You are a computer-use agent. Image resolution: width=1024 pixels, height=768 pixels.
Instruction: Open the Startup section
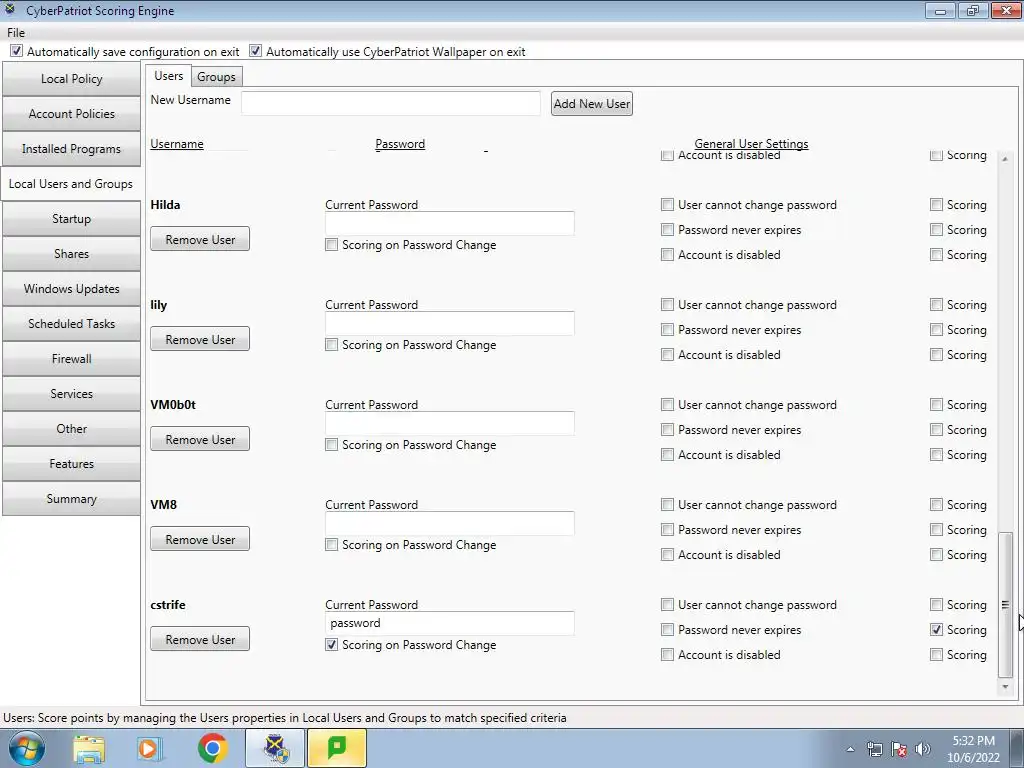pos(71,219)
